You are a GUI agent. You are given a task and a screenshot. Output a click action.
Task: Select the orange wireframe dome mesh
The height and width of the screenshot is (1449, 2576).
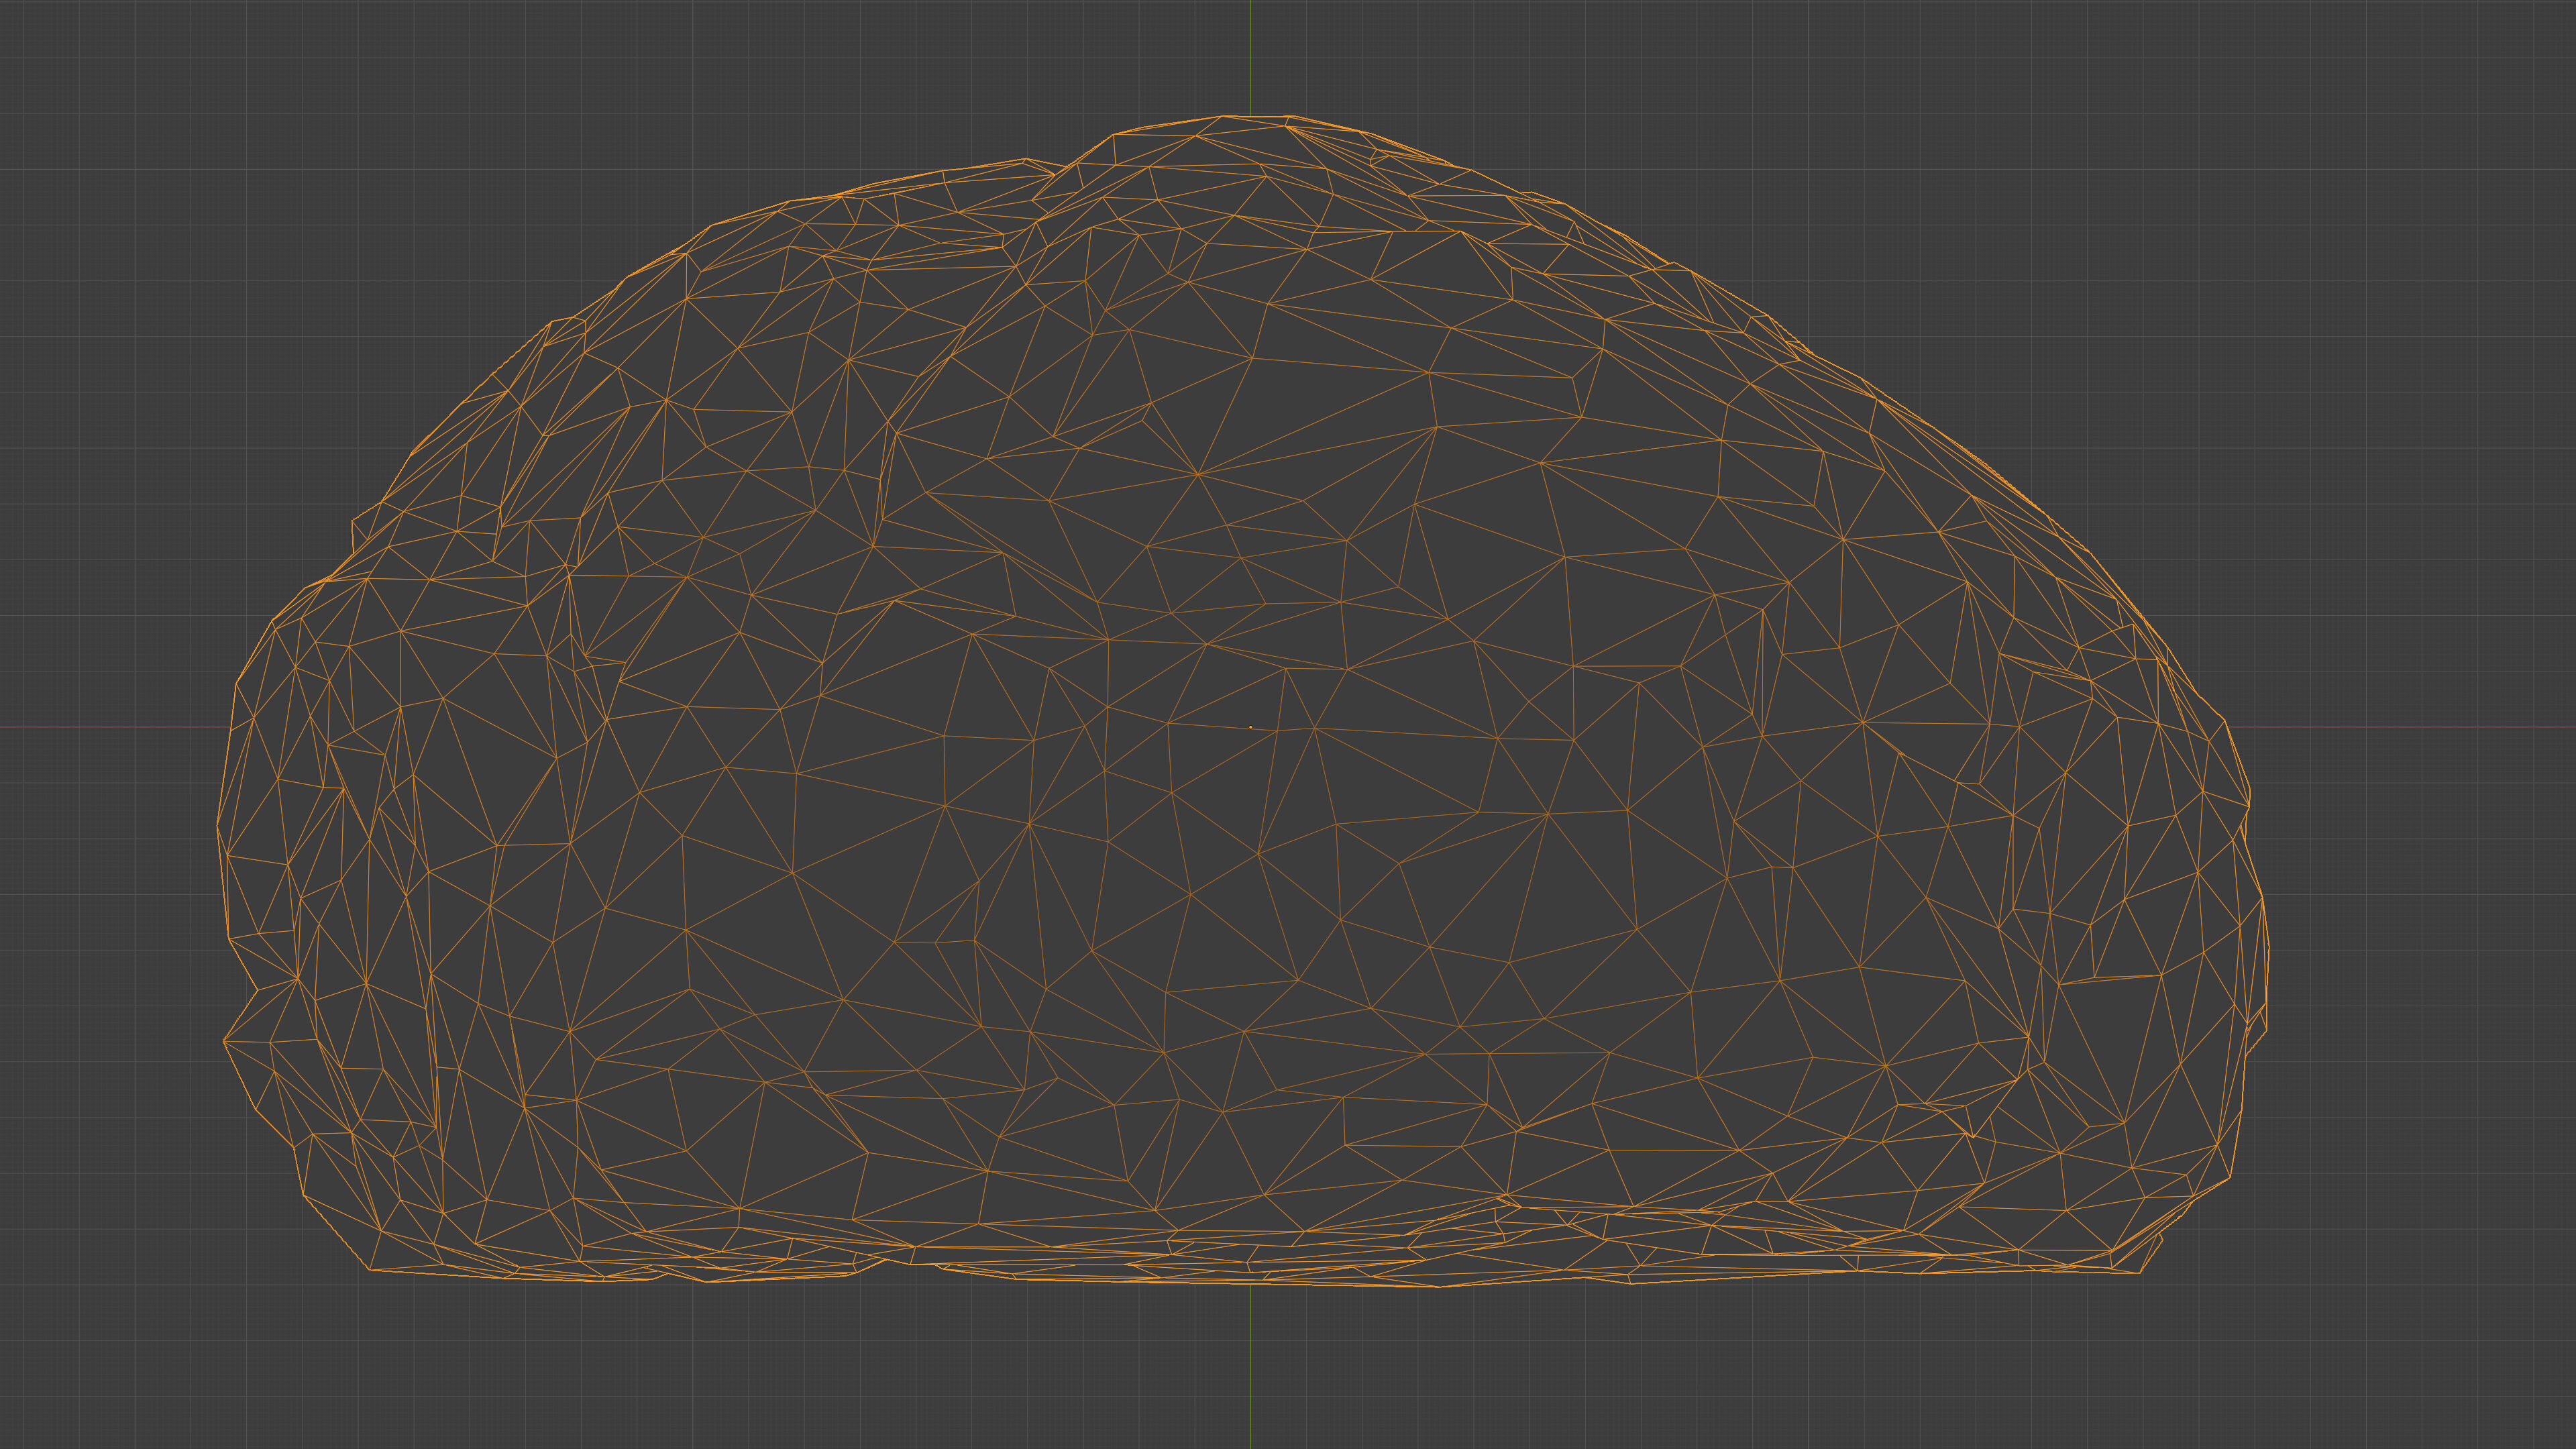[1243, 700]
